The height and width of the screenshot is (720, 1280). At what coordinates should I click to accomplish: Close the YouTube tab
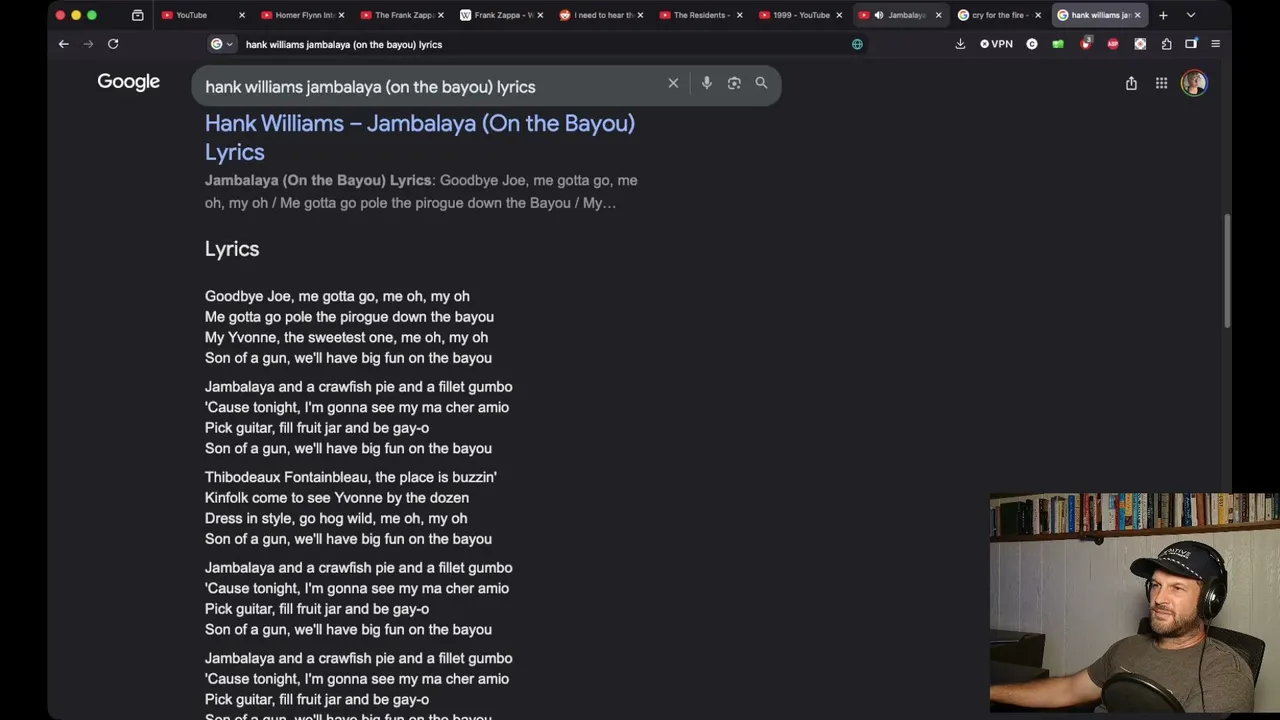tap(241, 15)
